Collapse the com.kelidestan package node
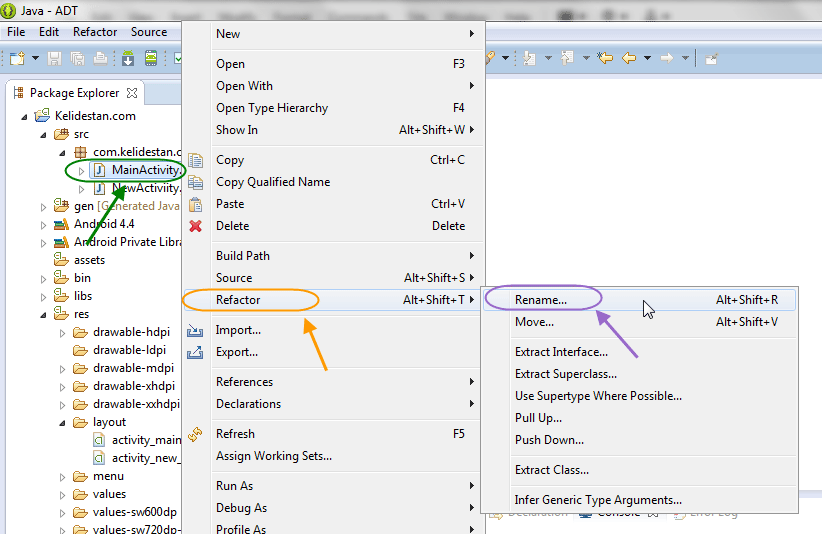 (62, 153)
